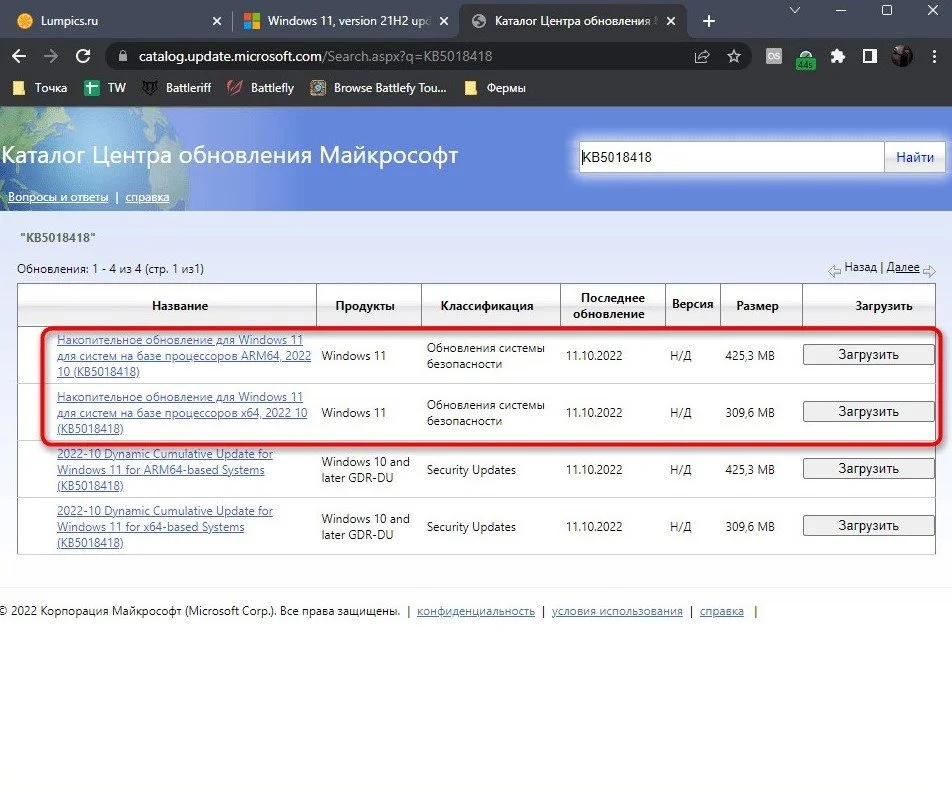Open the Вопросы и ответы link
The height and width of the screenshot is (789, 952).
(x=58, y=197)
